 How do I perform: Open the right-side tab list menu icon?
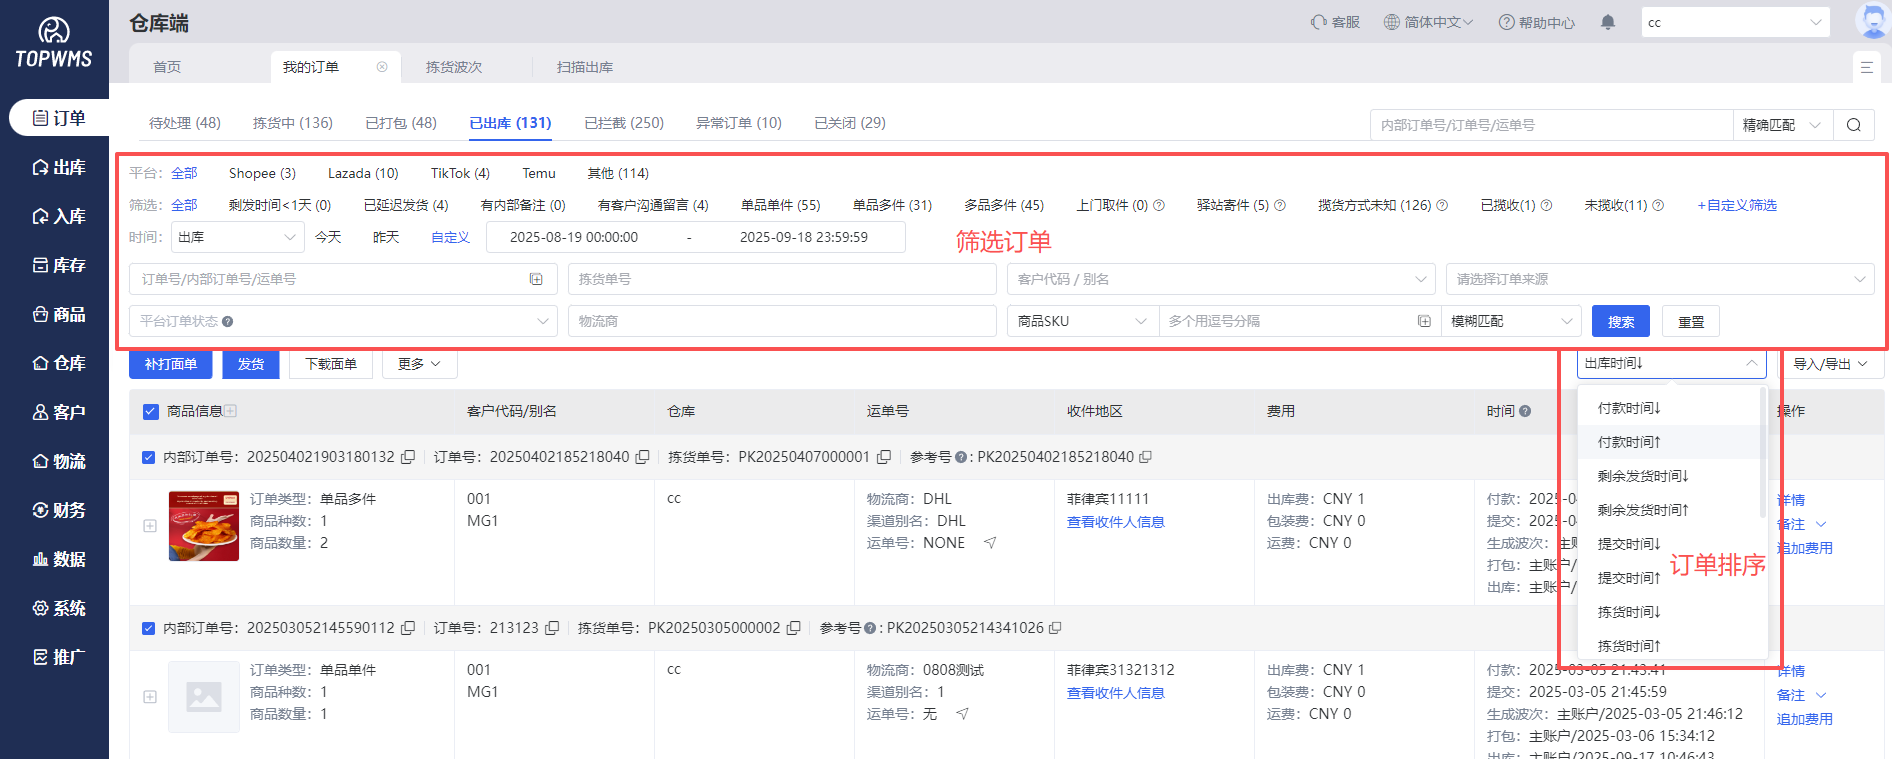pos(1866,67)
